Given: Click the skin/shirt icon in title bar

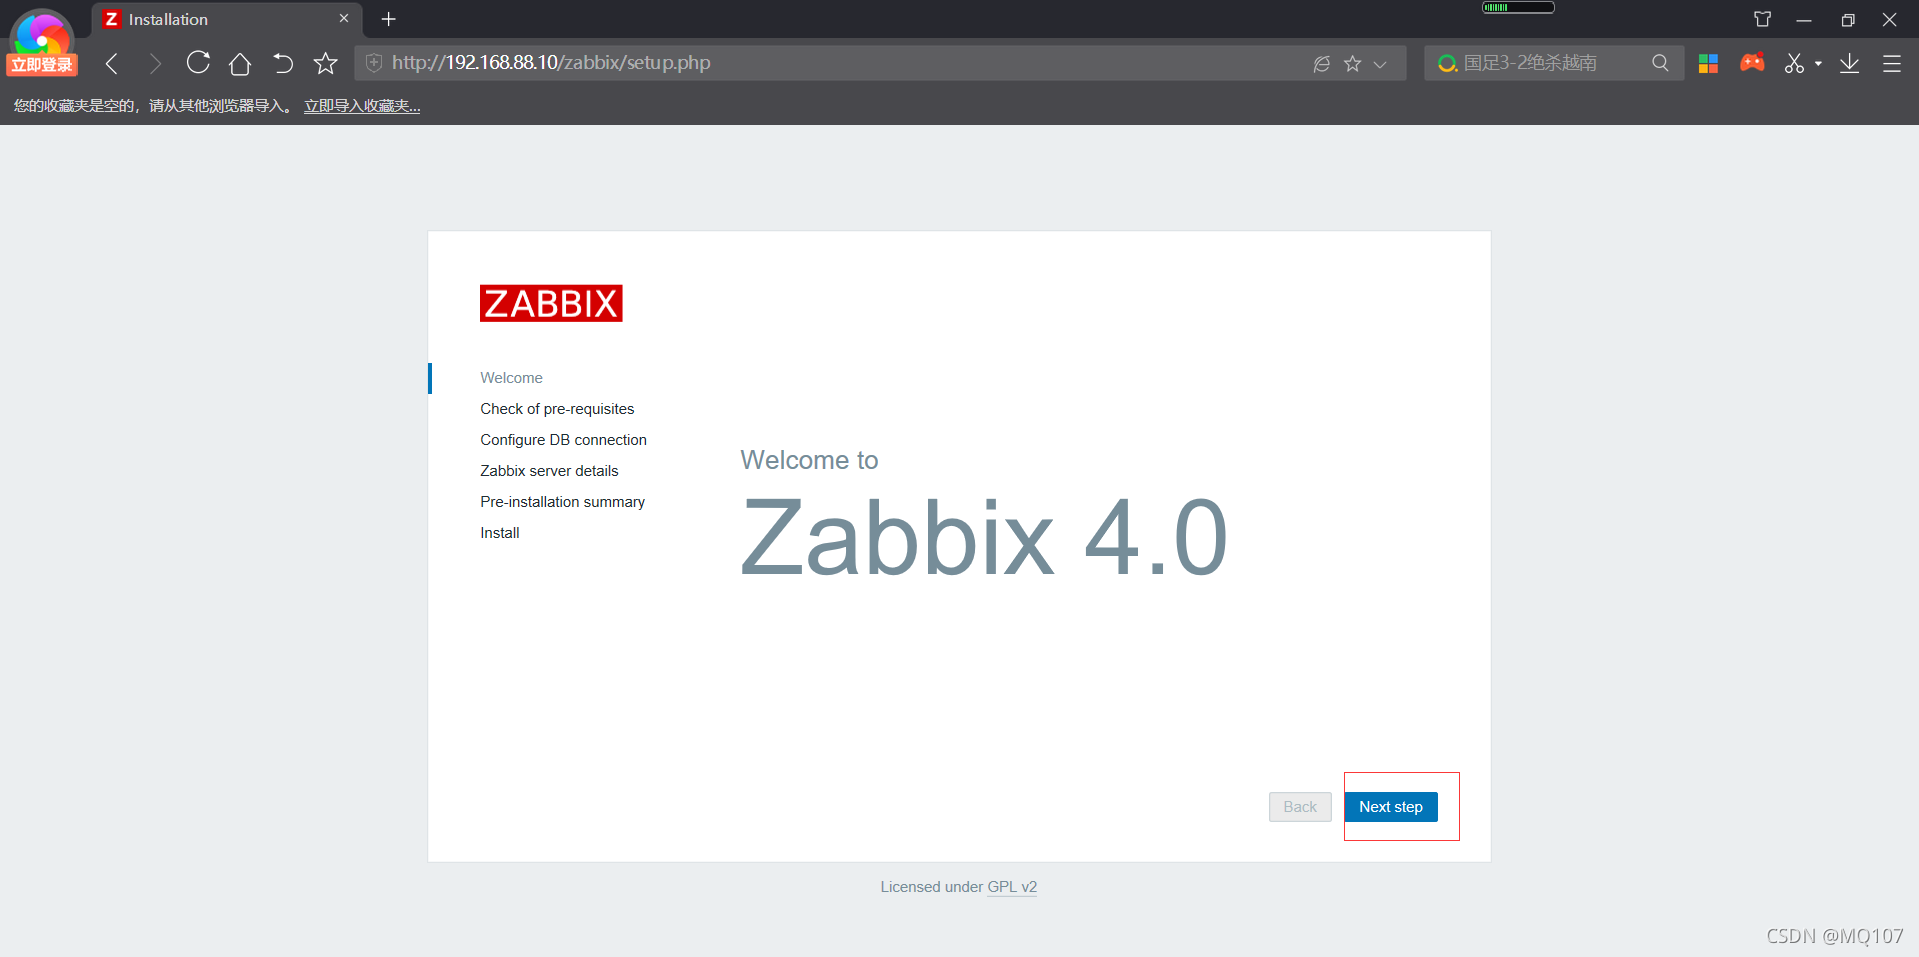Looking at the screenshot, I should [x=1762, y=19].
